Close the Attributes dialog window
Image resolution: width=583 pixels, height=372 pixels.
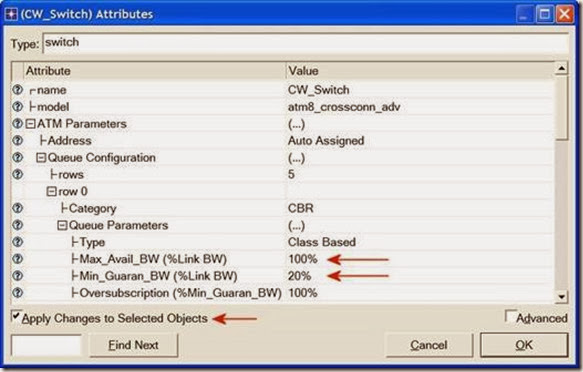(565, 15)
